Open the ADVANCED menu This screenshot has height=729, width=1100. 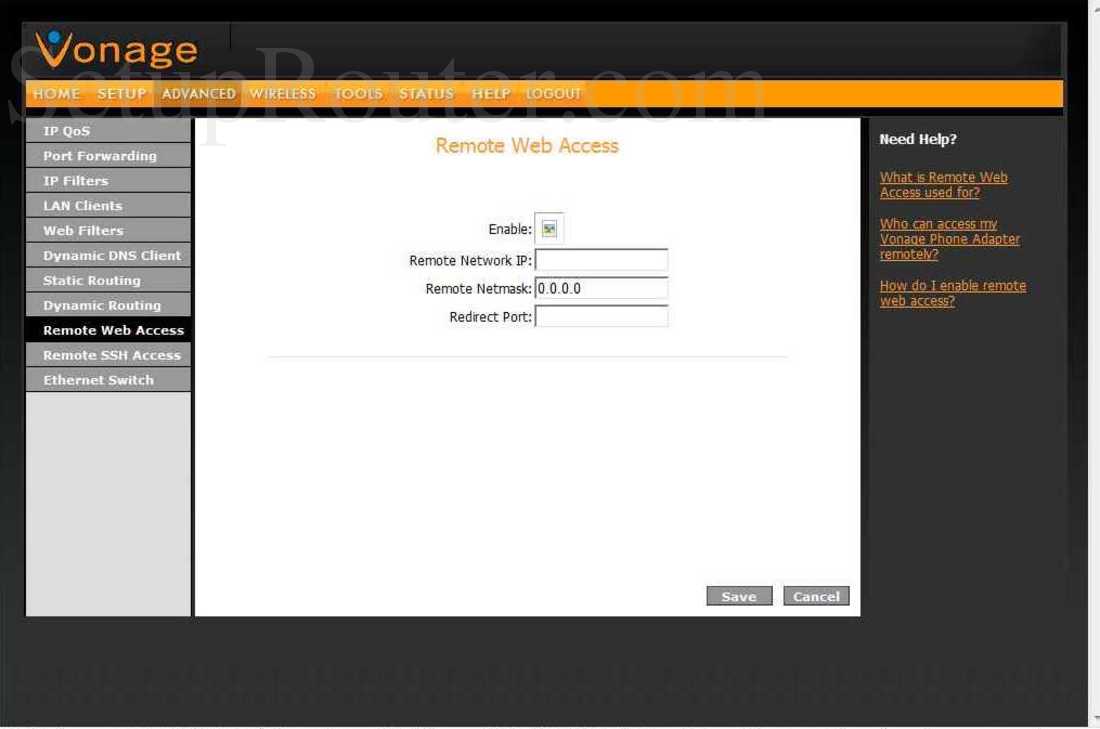(199, 93)
